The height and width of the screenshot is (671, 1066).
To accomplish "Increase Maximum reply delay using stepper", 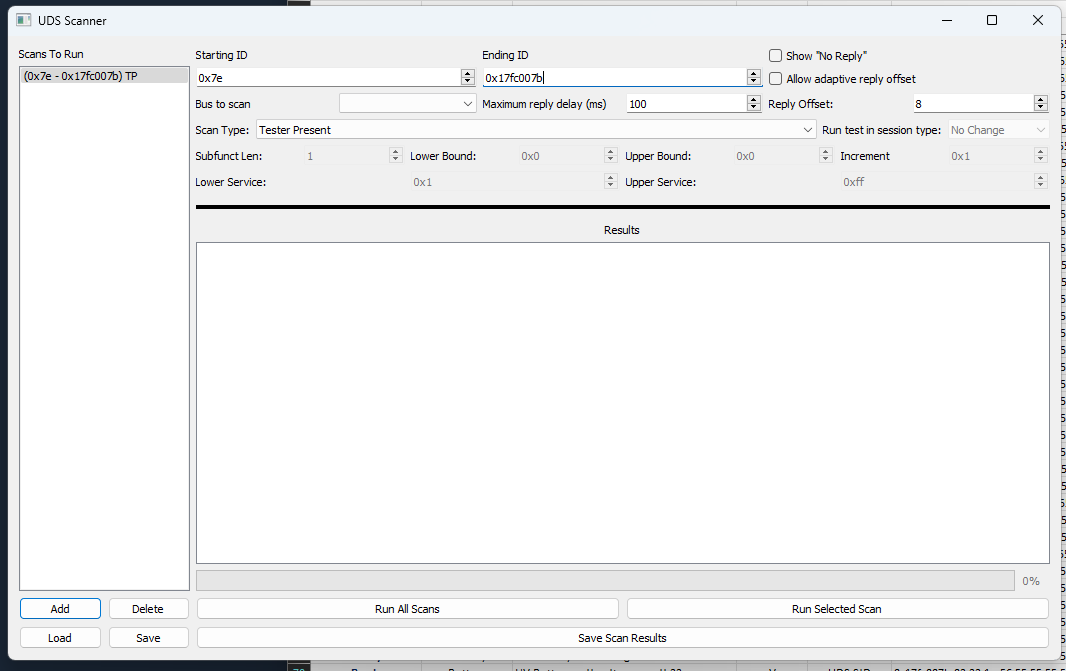I will click(x=752, y=98).
